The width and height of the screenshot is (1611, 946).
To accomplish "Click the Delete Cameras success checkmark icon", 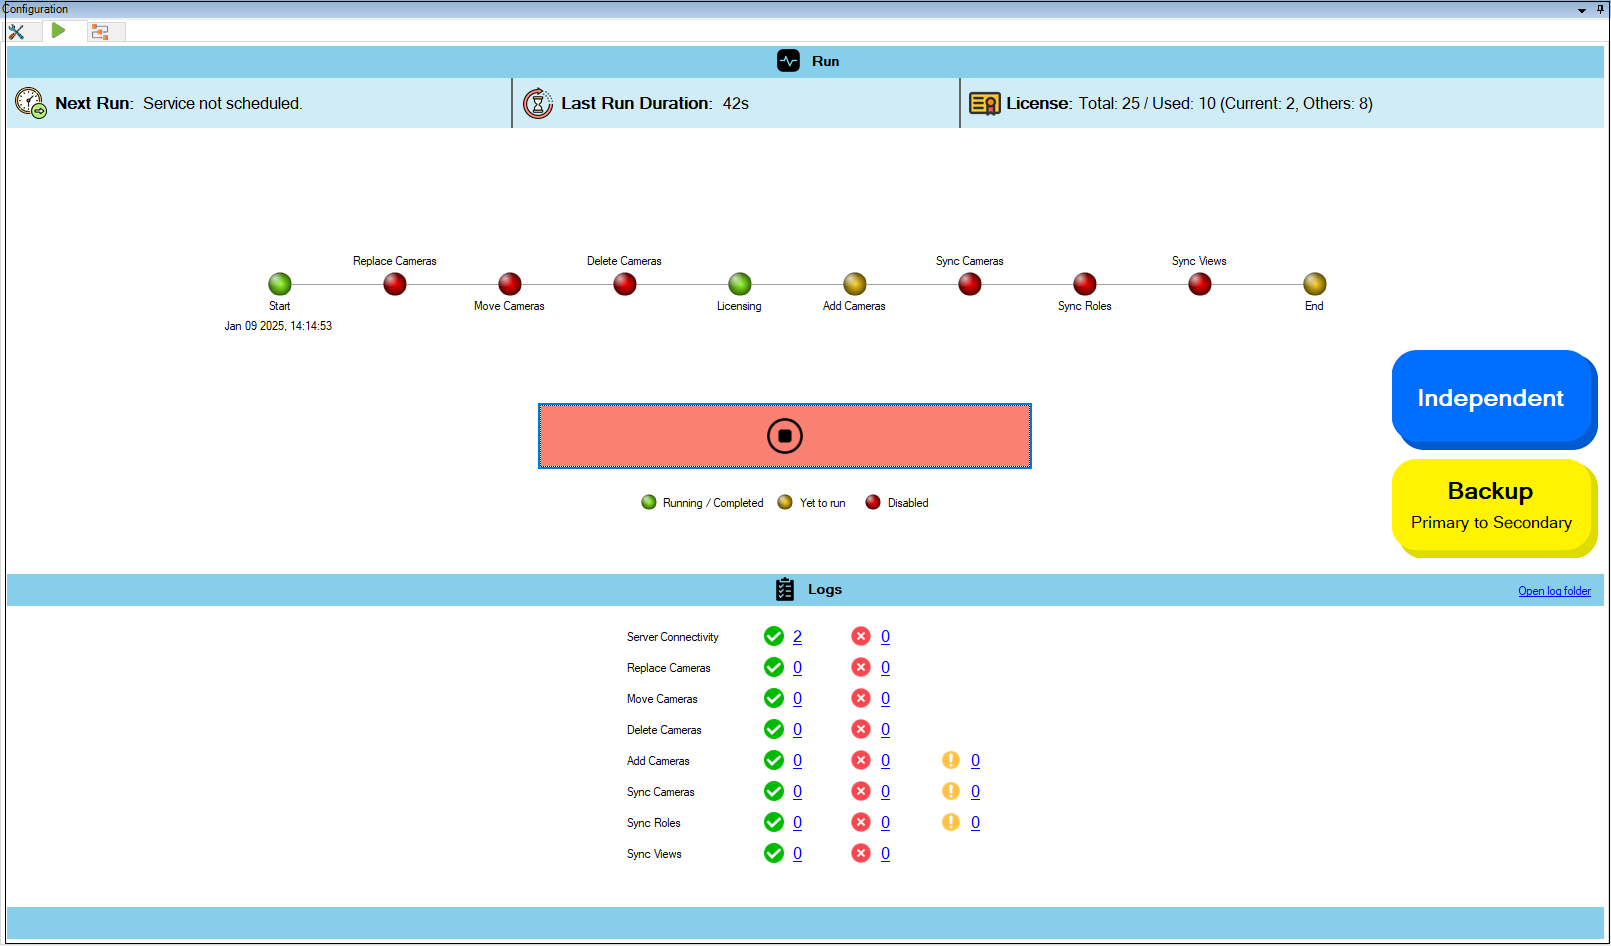I will point(774,730).
